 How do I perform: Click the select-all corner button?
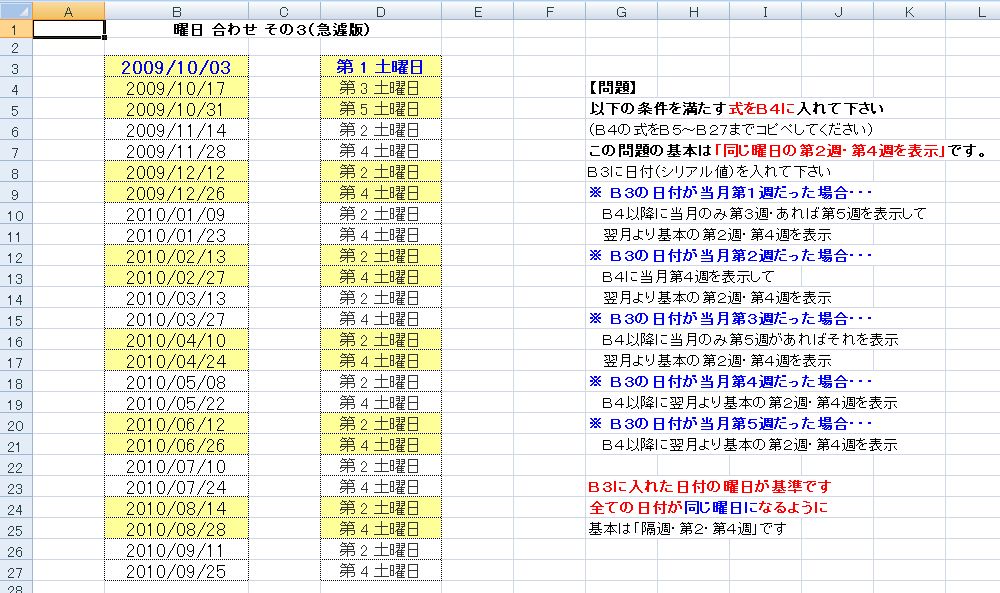point(16,11)
